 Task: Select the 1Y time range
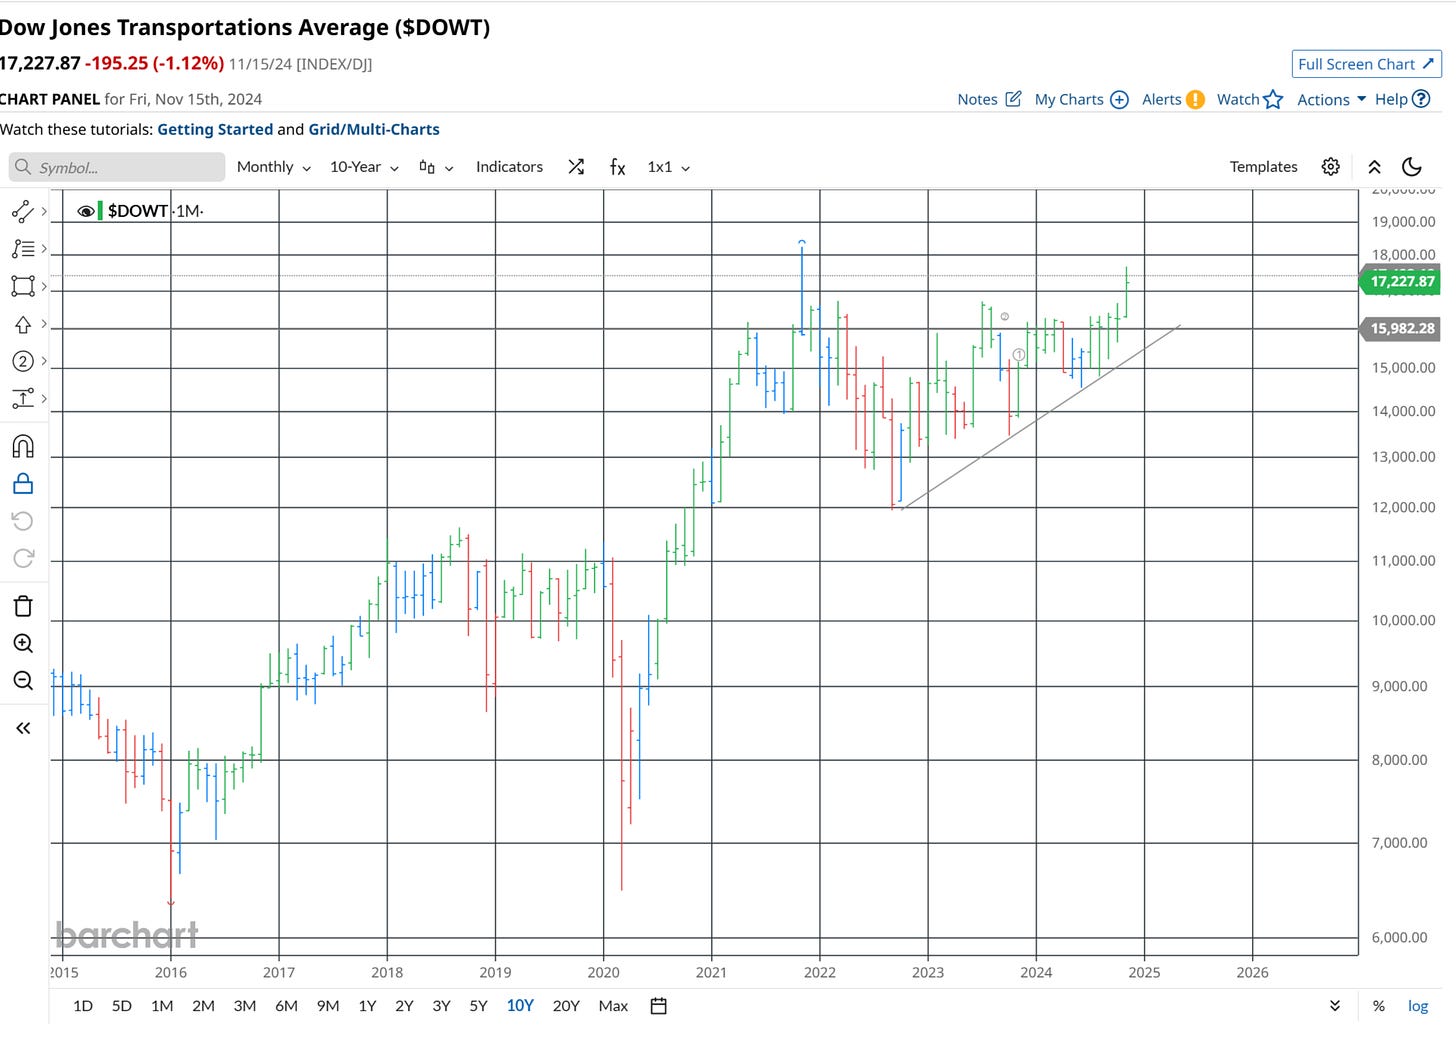point(367,1006)
